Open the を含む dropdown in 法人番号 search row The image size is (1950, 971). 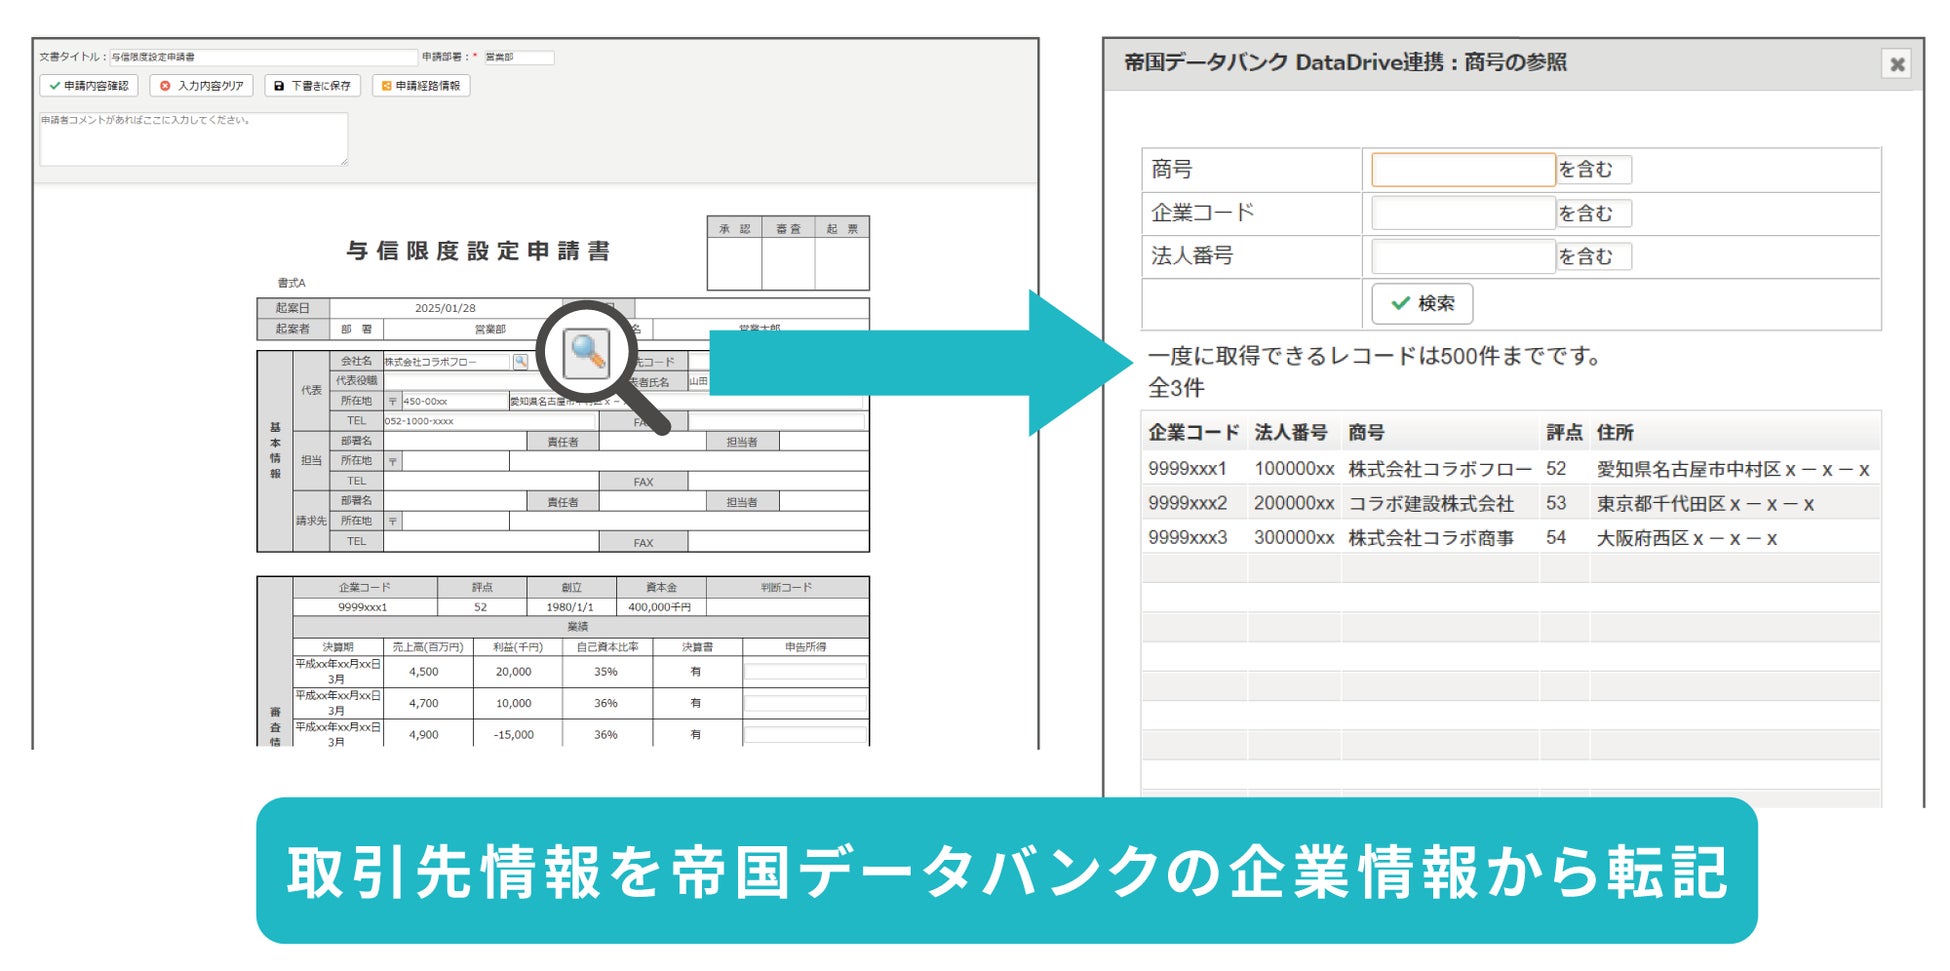1593,256
